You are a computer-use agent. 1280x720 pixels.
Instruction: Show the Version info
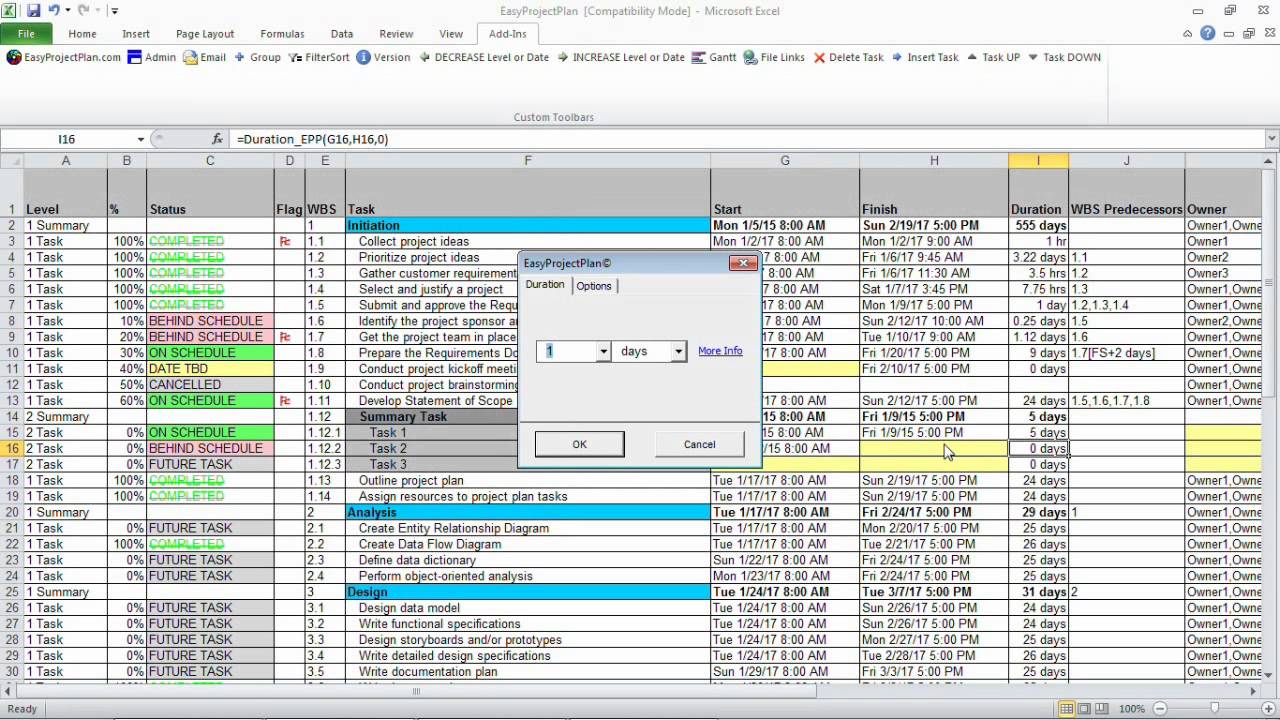(383, 57)
